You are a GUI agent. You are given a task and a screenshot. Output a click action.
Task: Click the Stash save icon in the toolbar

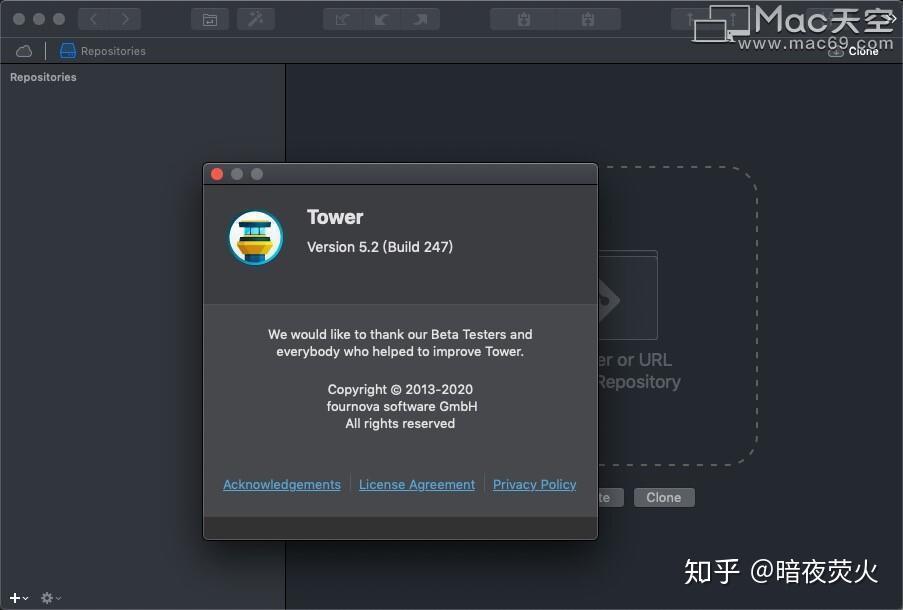(523, 18)
